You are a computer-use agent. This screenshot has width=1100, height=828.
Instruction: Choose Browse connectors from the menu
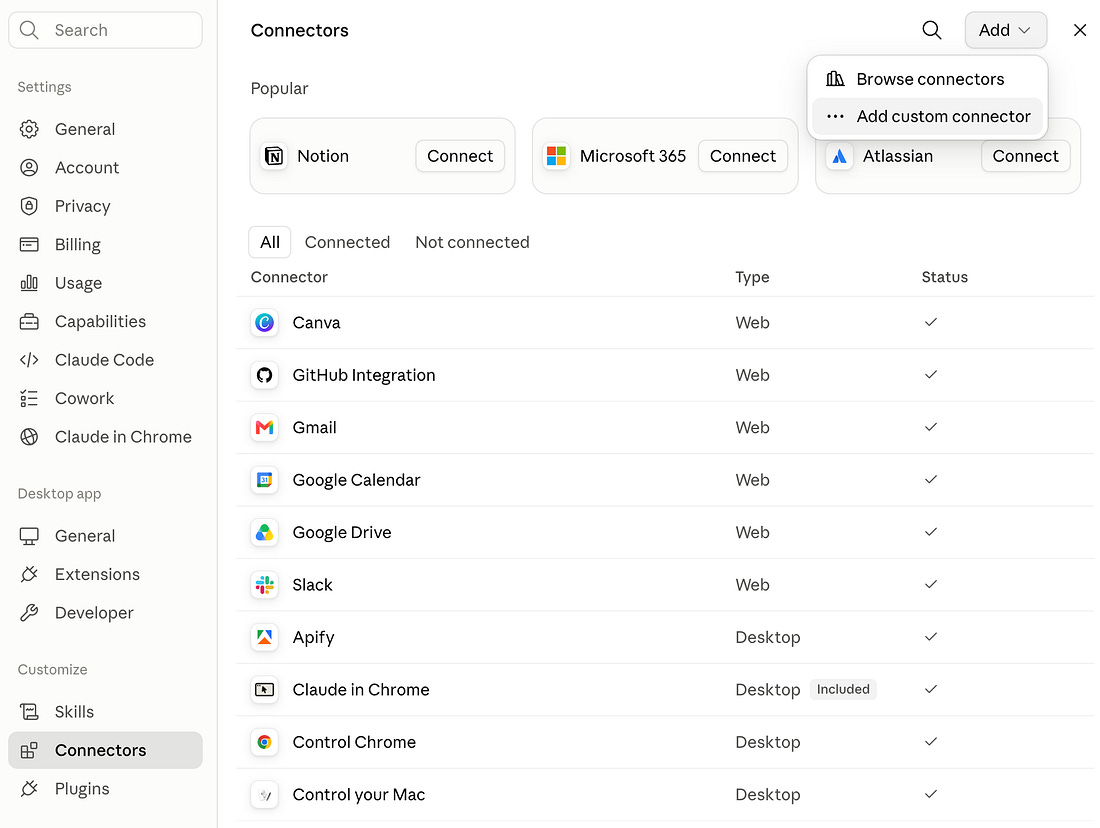927,79
